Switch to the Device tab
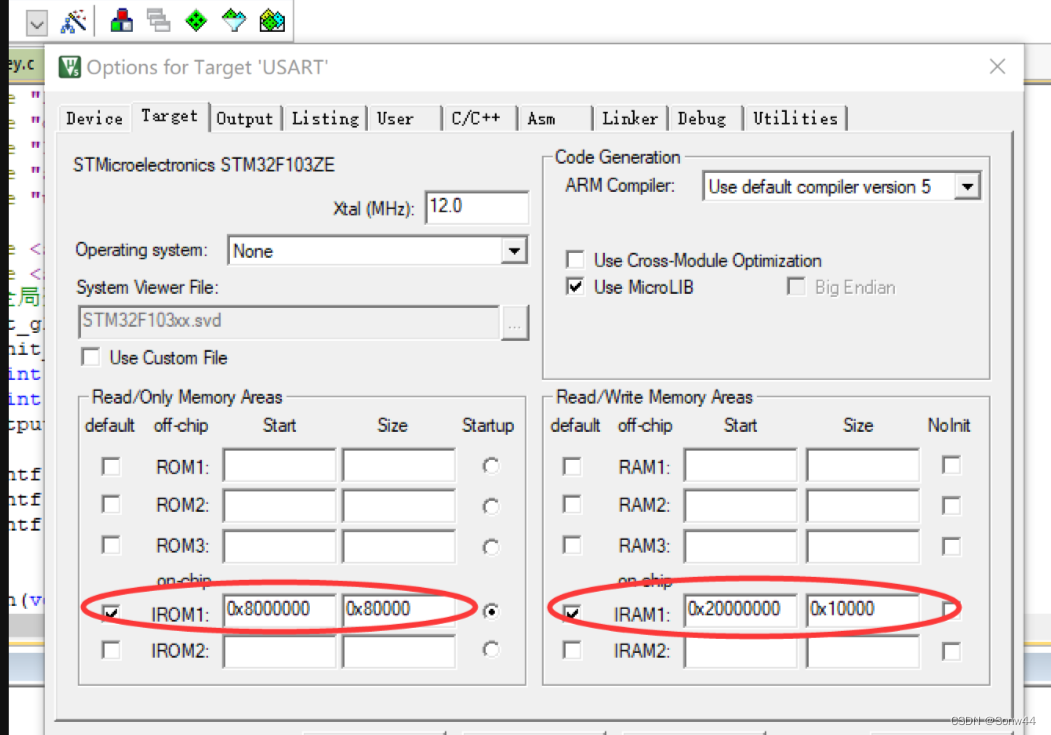Viewport: 1051px width, 735px height. pos(95,119)
